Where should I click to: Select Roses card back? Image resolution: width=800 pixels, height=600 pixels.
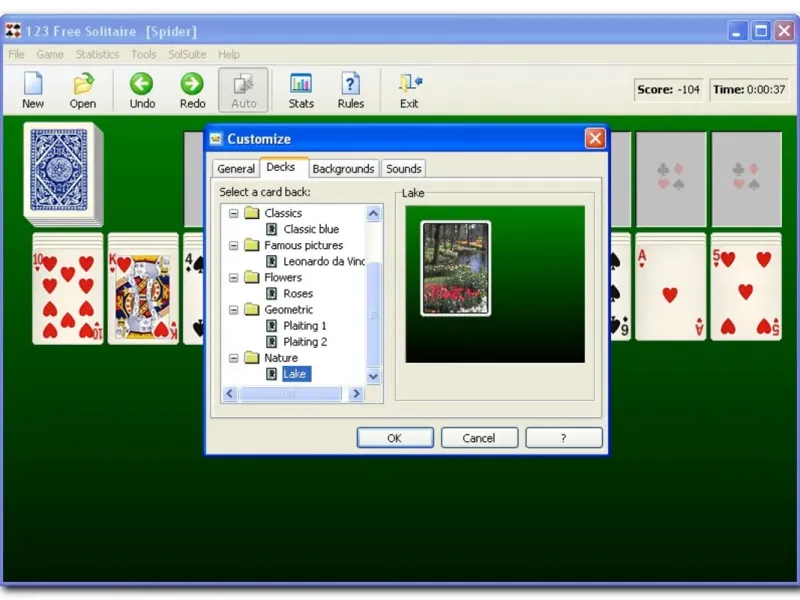click(x=298, y=293)
